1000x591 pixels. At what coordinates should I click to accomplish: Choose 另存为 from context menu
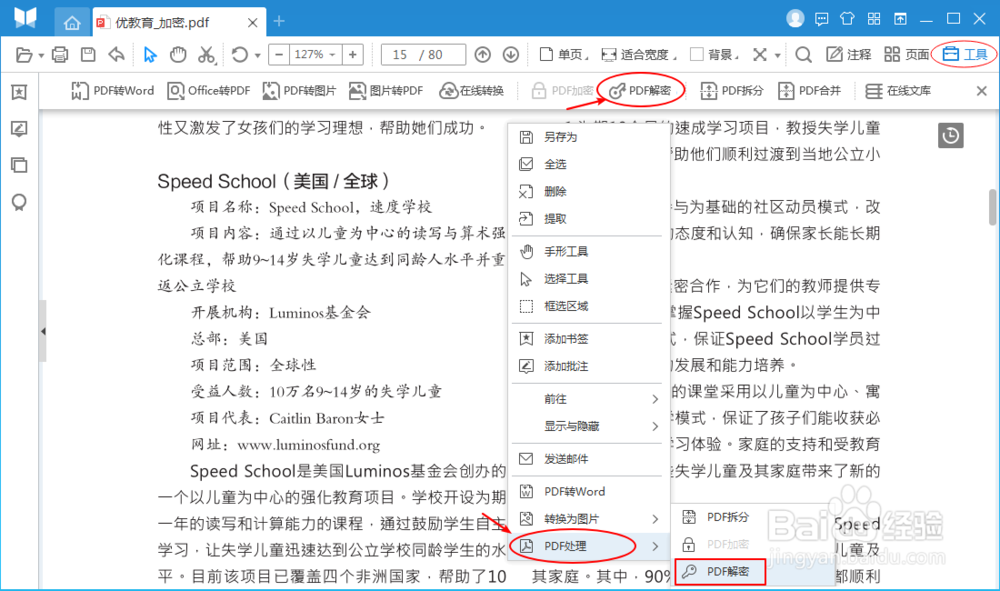(590, 137)
